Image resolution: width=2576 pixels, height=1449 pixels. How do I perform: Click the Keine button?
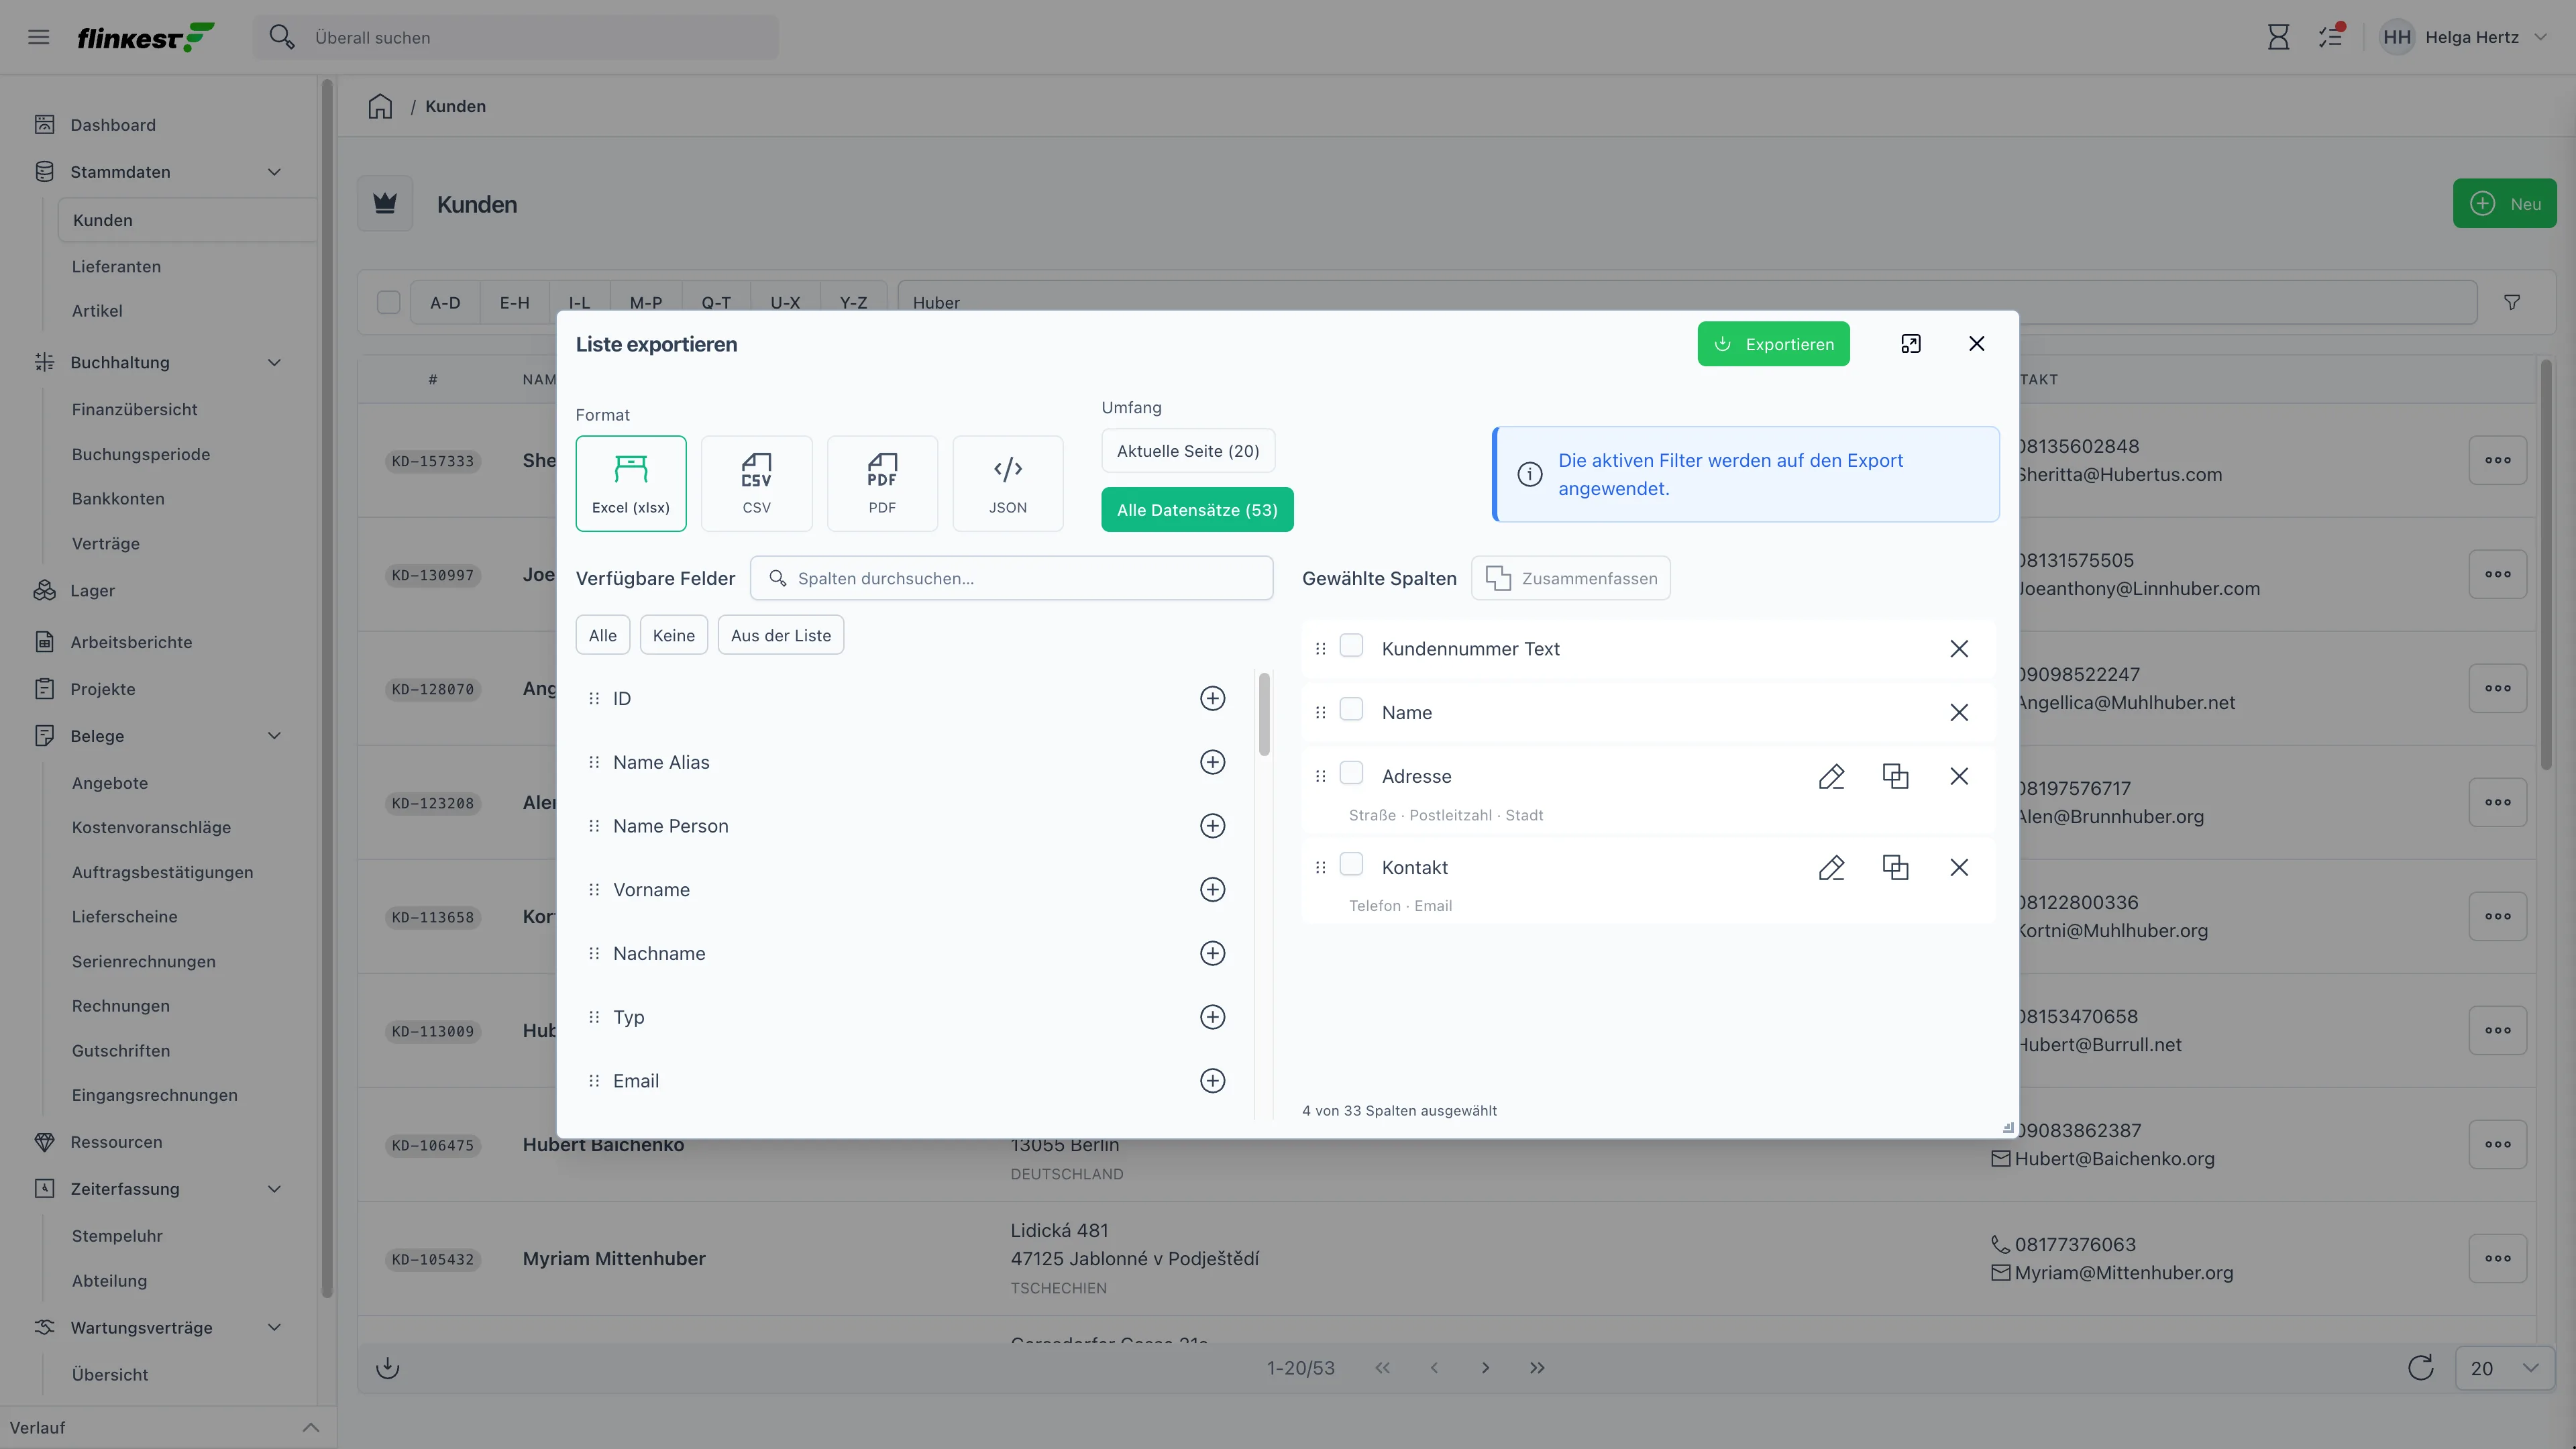click(x=673, y=635)
